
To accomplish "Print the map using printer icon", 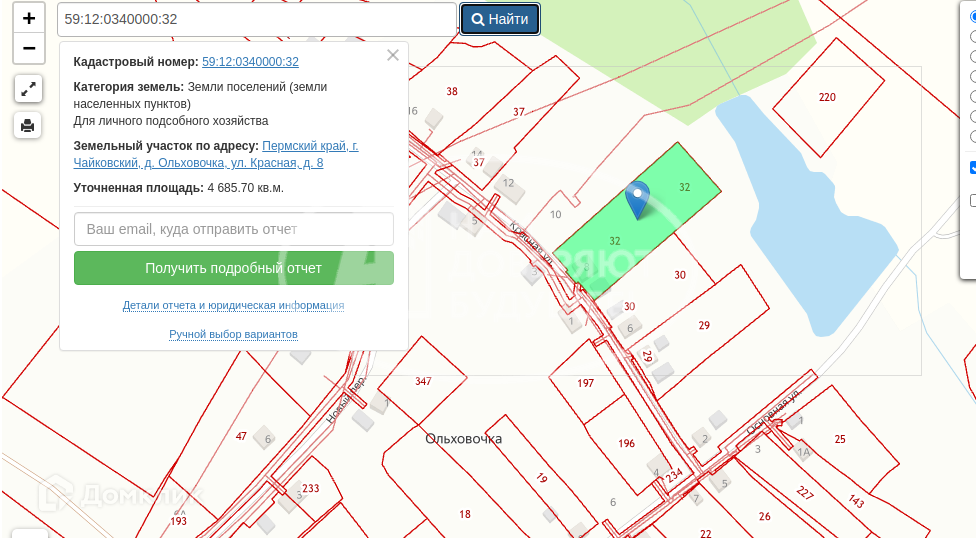I will click(28, 125).
